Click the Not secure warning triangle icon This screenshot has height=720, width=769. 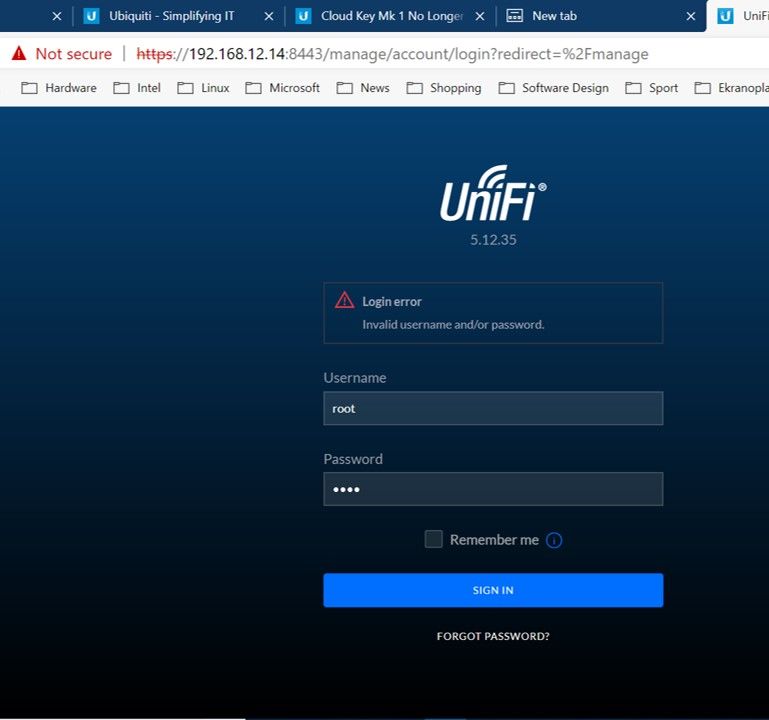tap(18, 54)
